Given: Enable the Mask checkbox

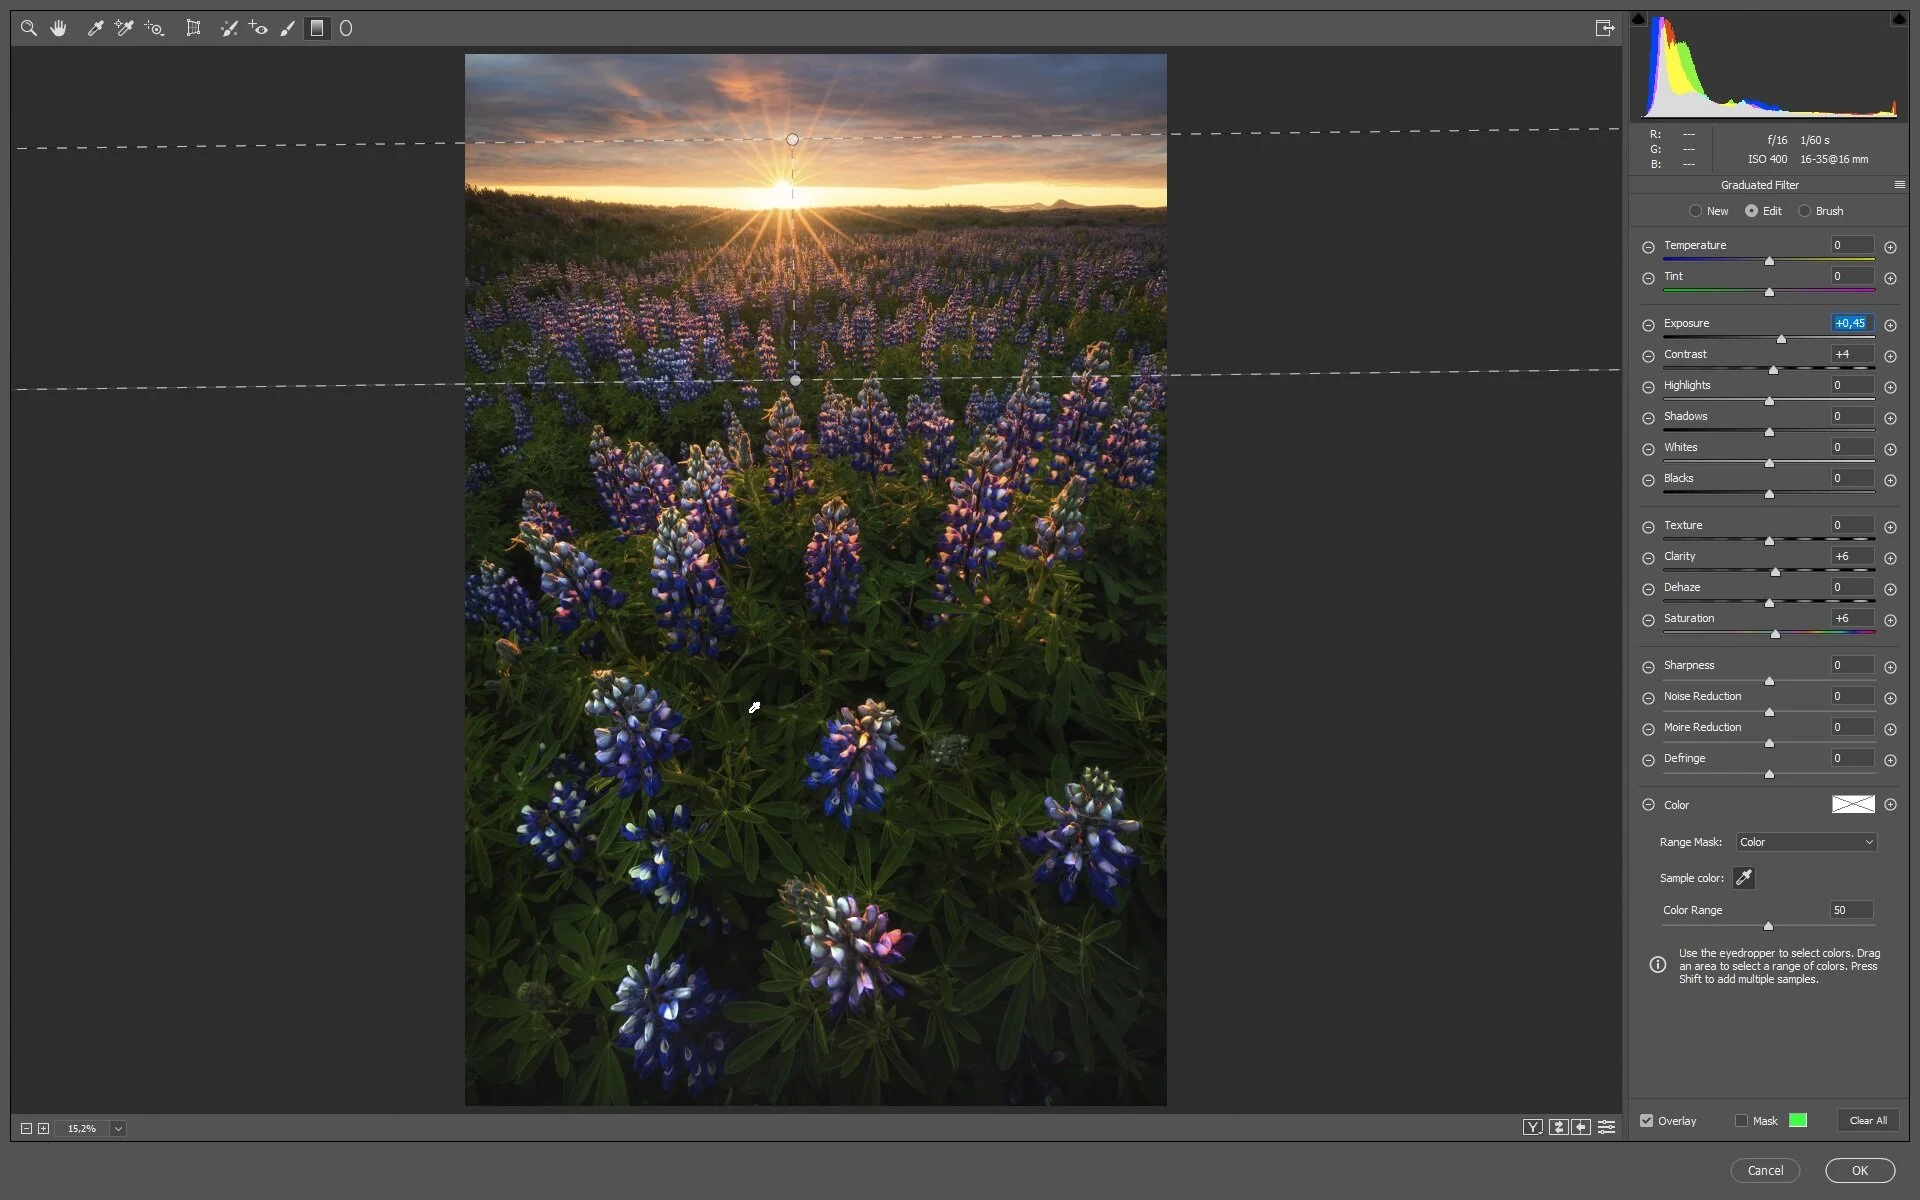Looking at the screenshot, I should pos(1742,1120).
